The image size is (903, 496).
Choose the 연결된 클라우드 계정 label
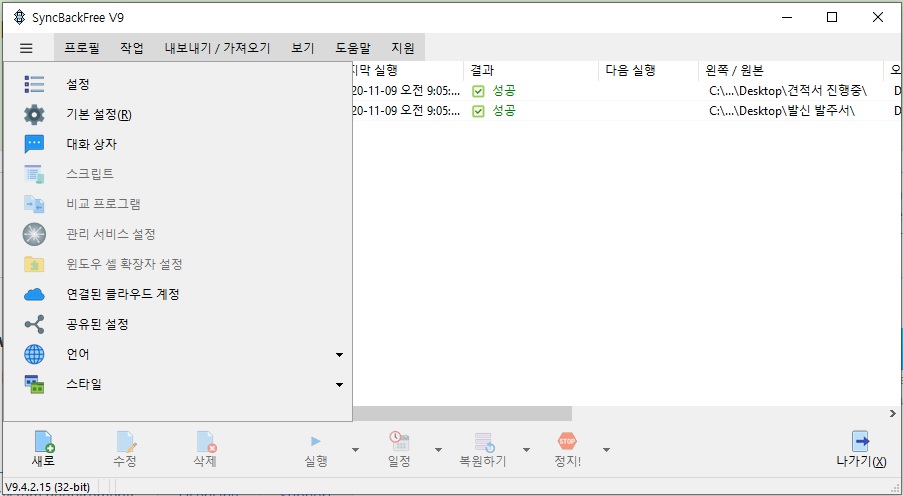[123, 294]
